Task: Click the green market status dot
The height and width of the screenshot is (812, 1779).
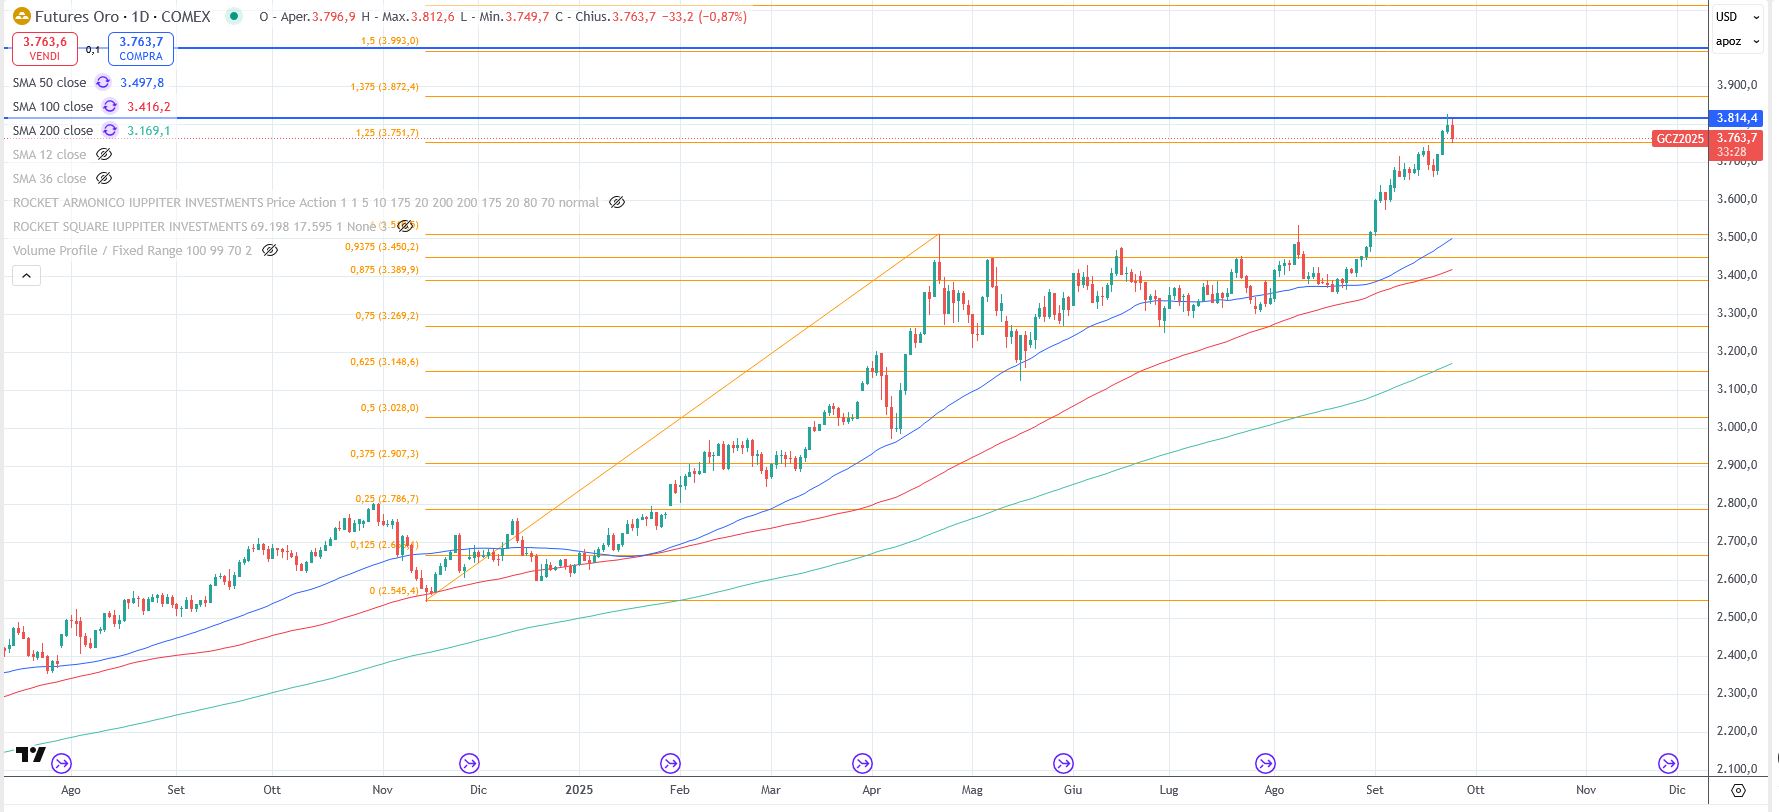Action: click(233, 16)
